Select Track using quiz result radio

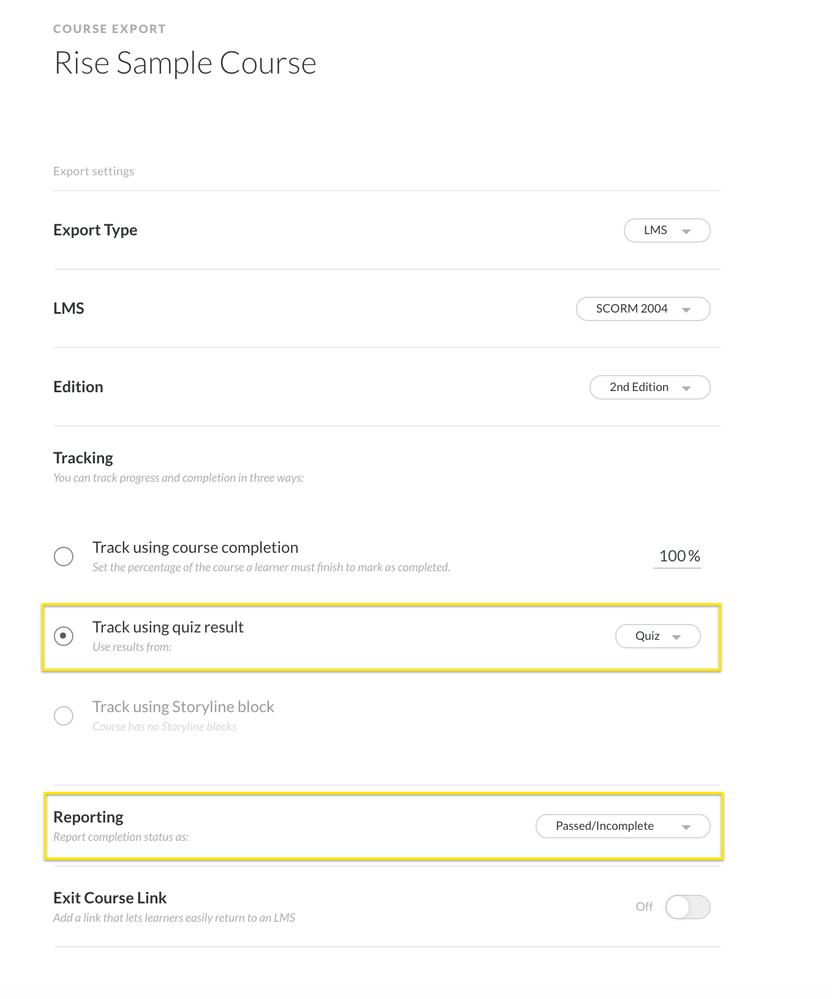point(64,636)
